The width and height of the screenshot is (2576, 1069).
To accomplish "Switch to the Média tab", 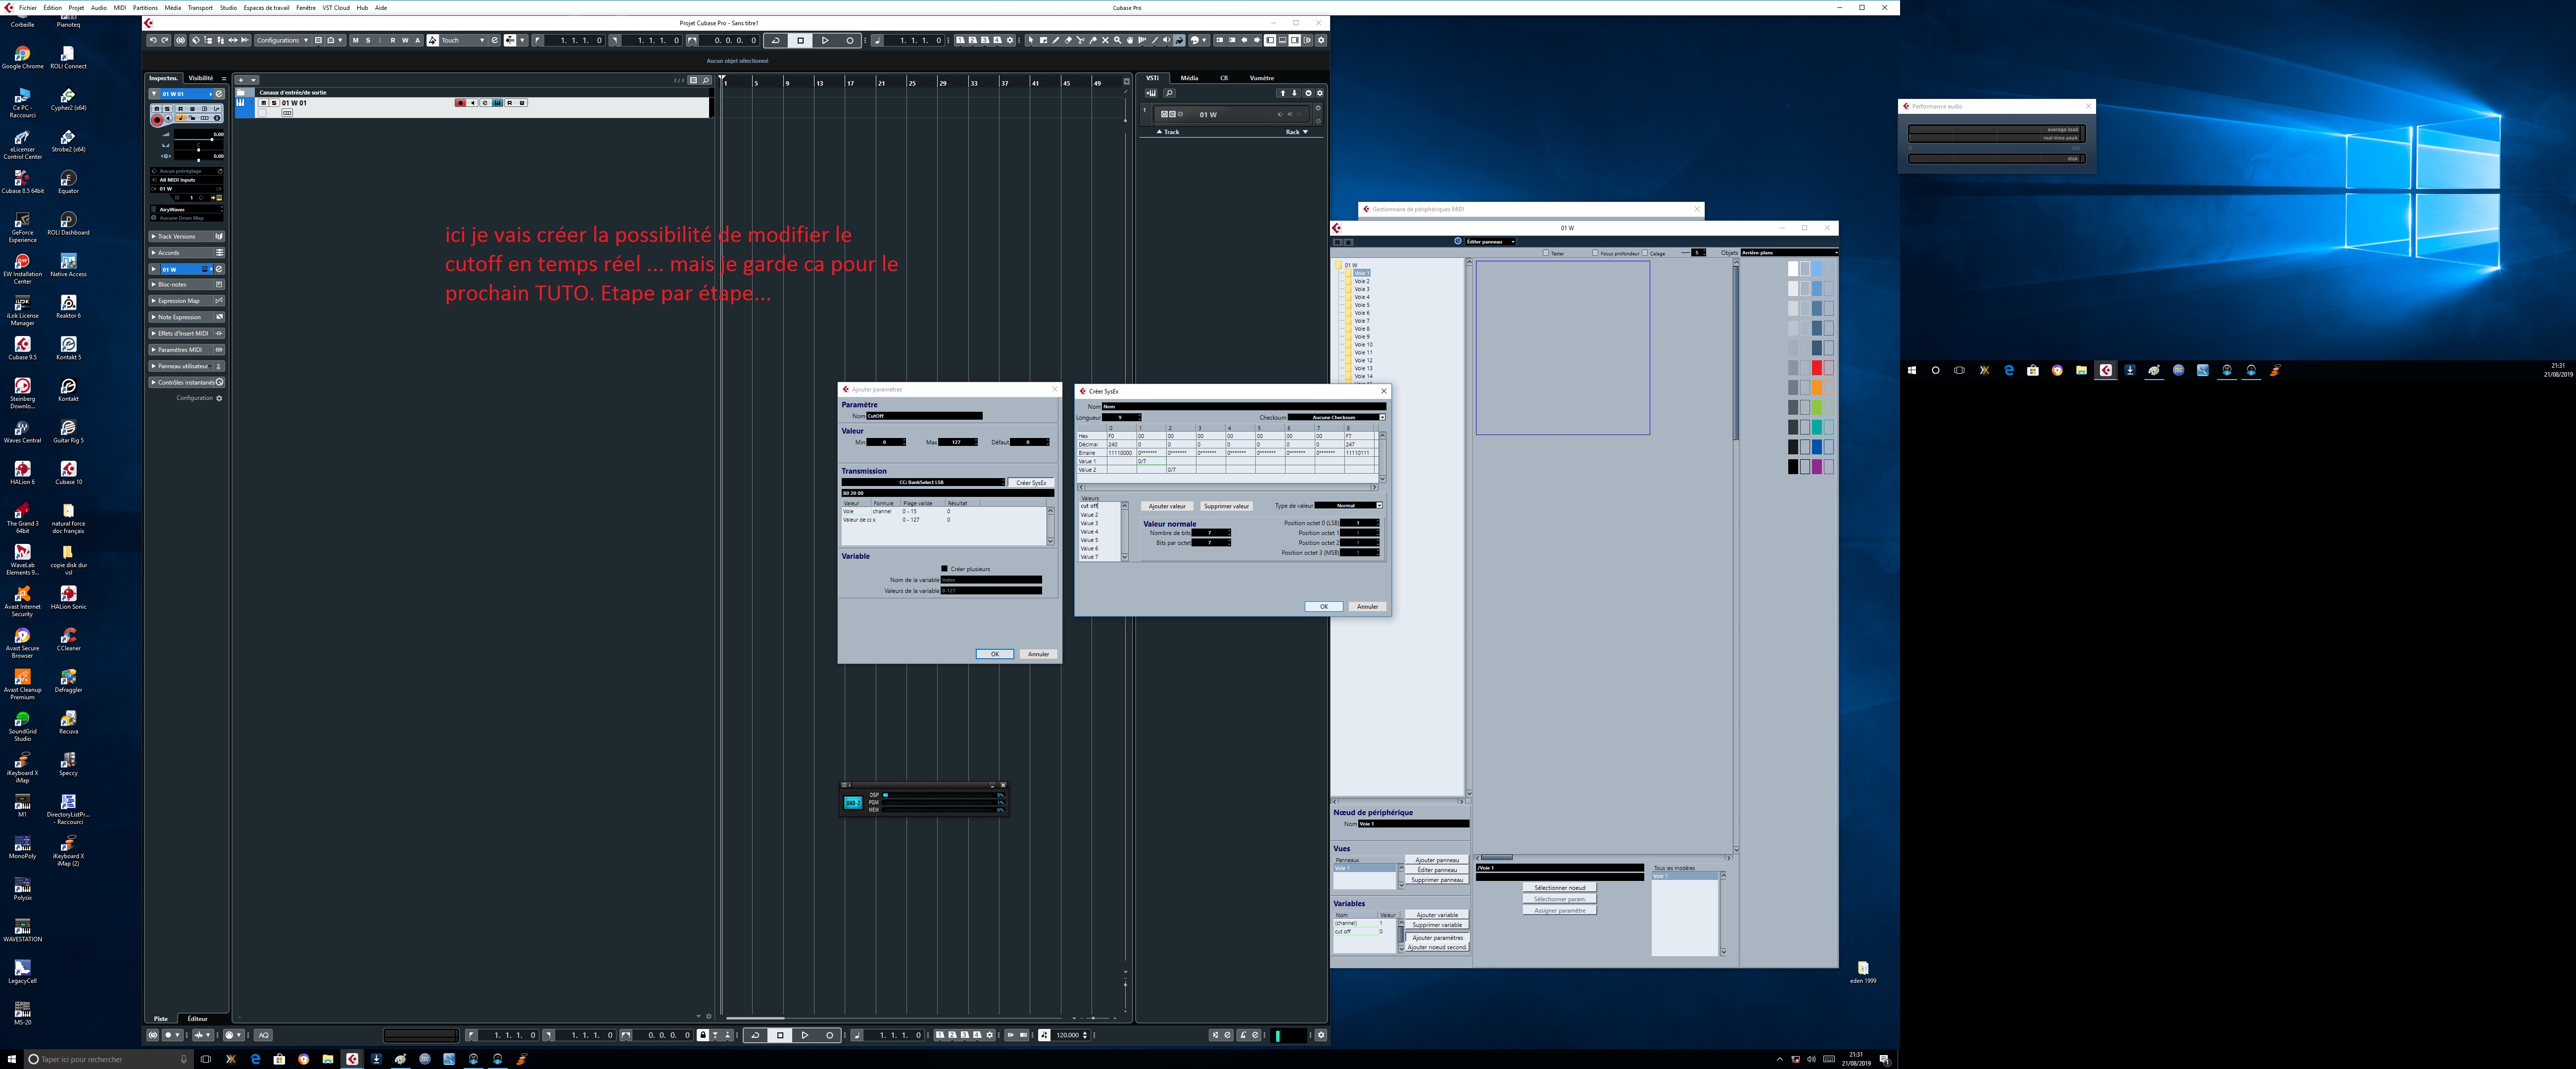I will click(x=1189, y=78).
